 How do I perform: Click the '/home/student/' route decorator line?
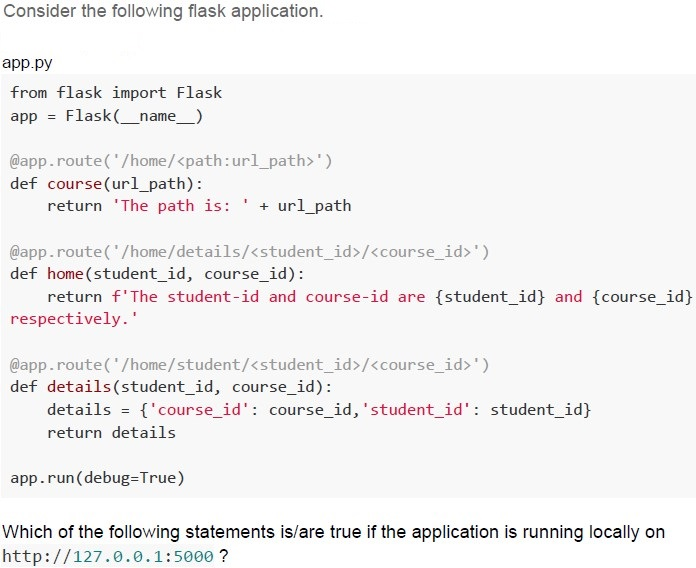(249, 365)
